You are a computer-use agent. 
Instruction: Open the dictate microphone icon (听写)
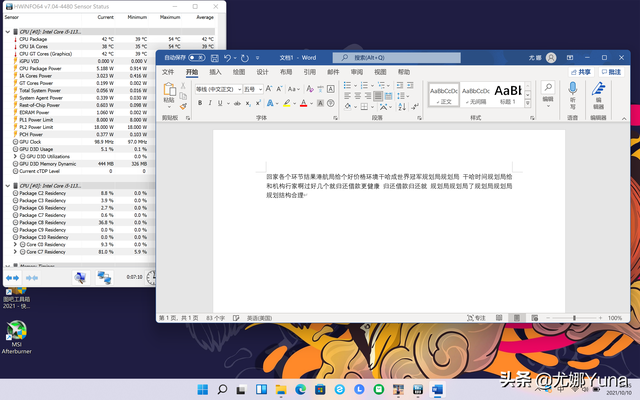[573, 94]
